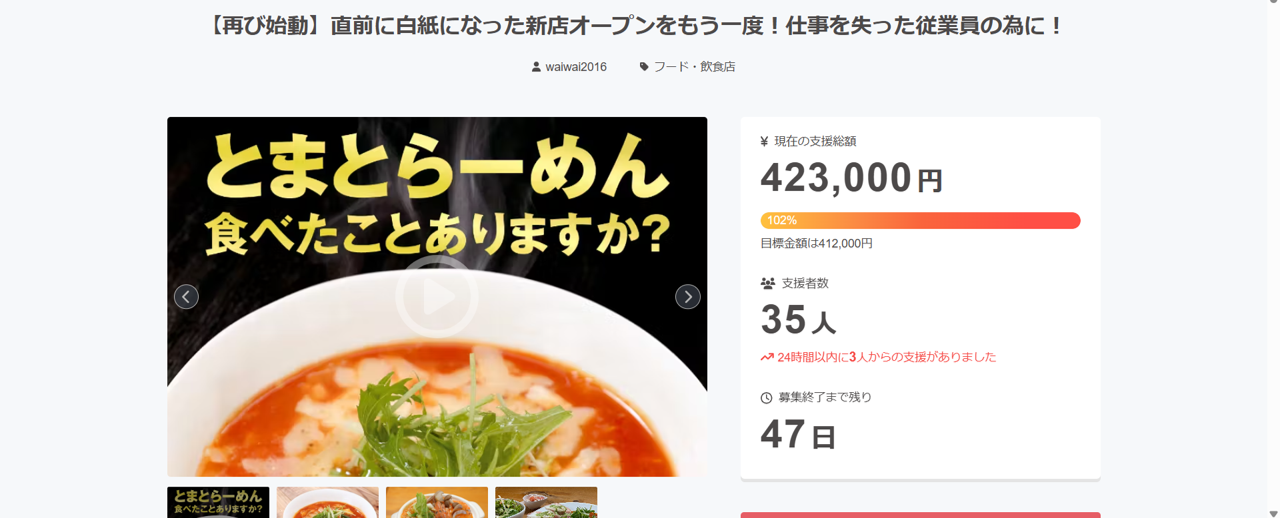
Task: Click the 102% funding progress bar
Action: (920, 220)
